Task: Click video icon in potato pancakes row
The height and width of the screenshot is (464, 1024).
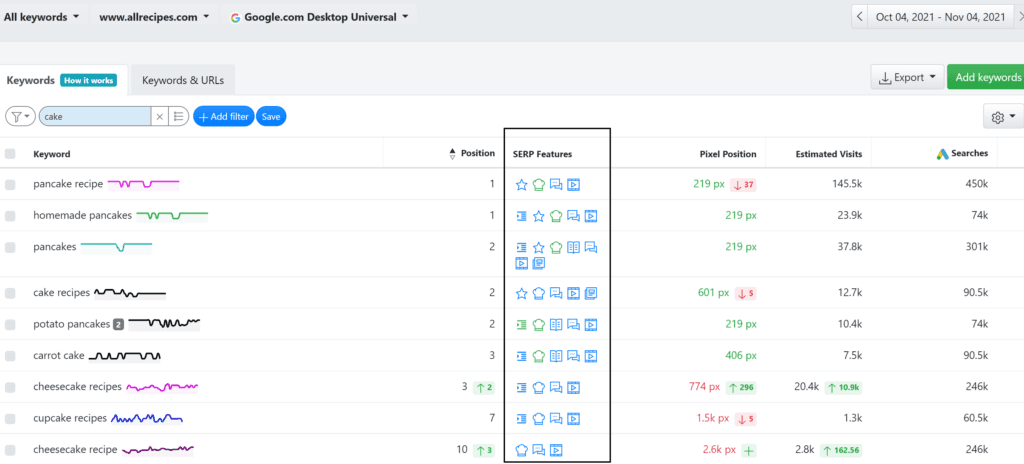Action: [x=591, y=324]
